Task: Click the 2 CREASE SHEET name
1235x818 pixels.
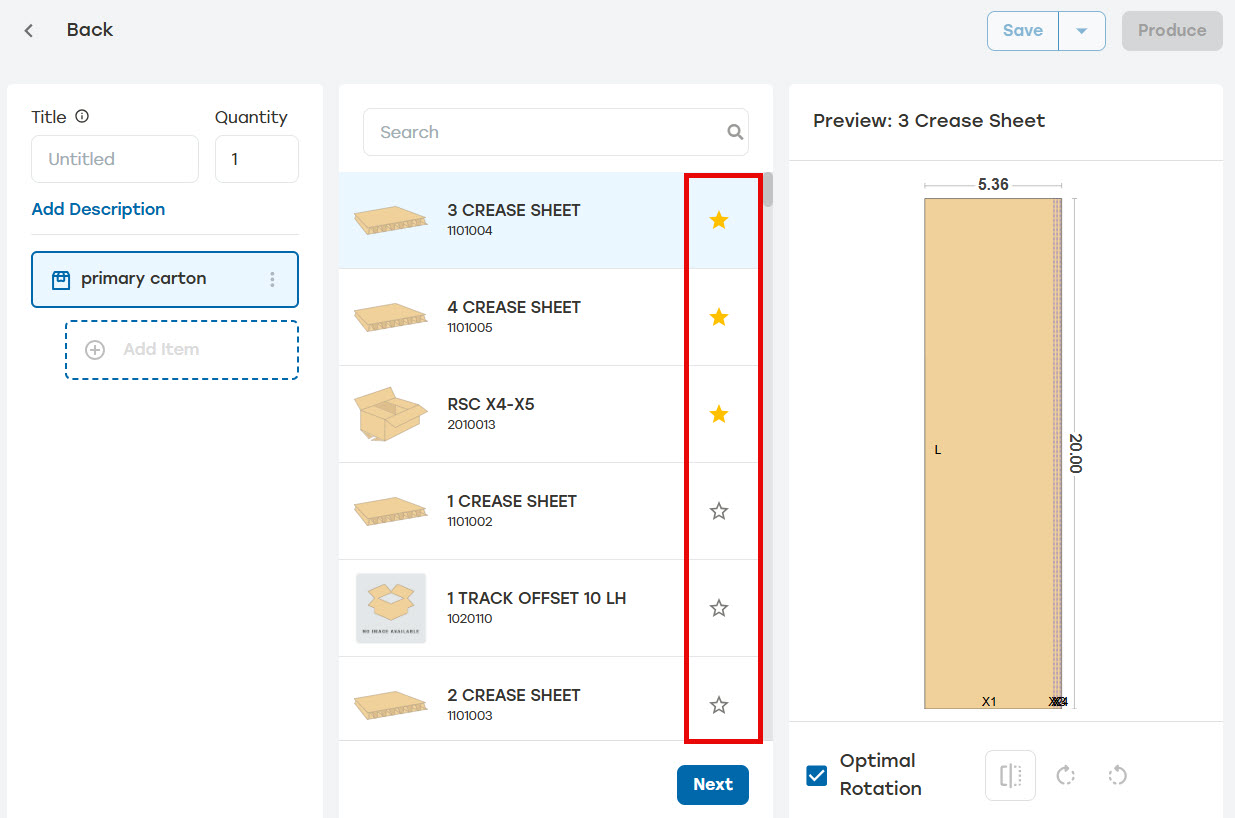Action: (x=514, y=695)
